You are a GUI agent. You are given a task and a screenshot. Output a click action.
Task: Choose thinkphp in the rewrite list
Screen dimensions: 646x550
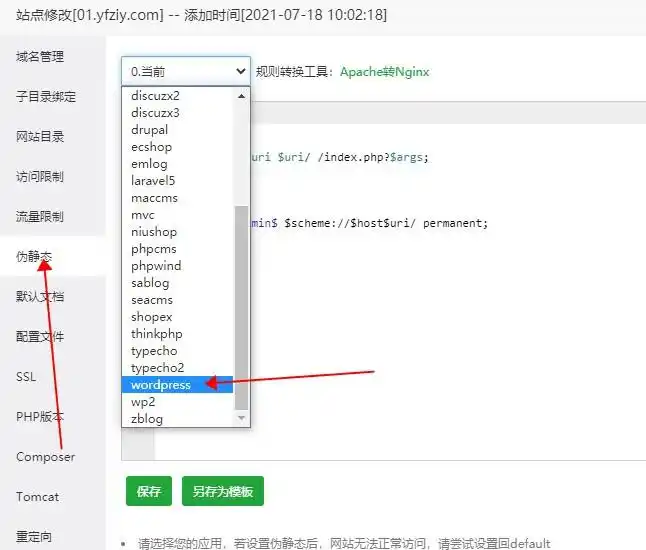(x=156, y=334)
